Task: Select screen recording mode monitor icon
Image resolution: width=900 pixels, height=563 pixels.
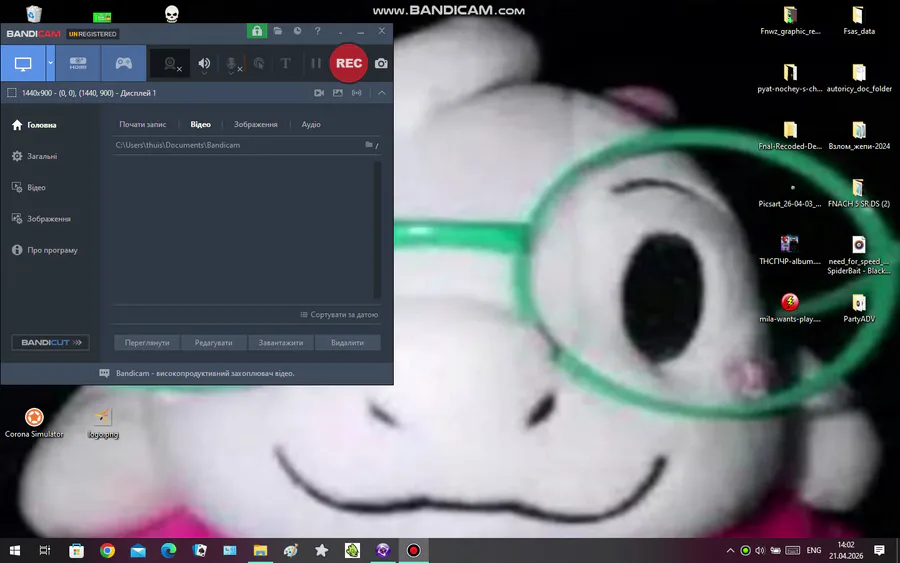Action: click(23, 63)
